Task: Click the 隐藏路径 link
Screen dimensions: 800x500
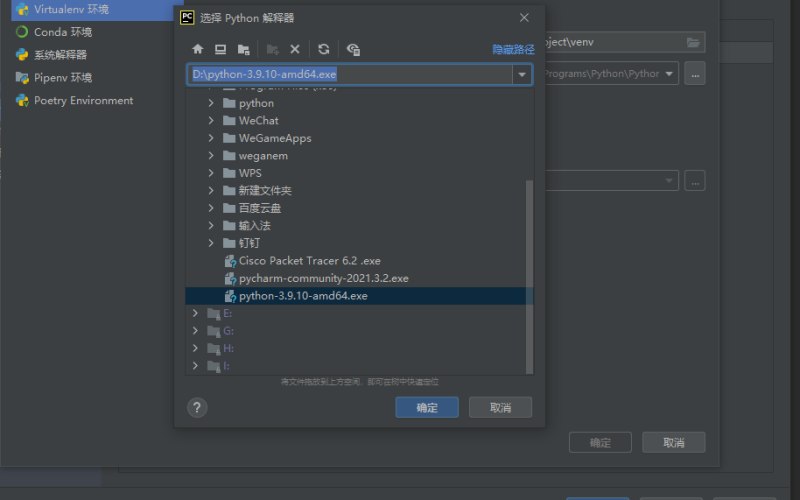Action: (x=513, y=49)
